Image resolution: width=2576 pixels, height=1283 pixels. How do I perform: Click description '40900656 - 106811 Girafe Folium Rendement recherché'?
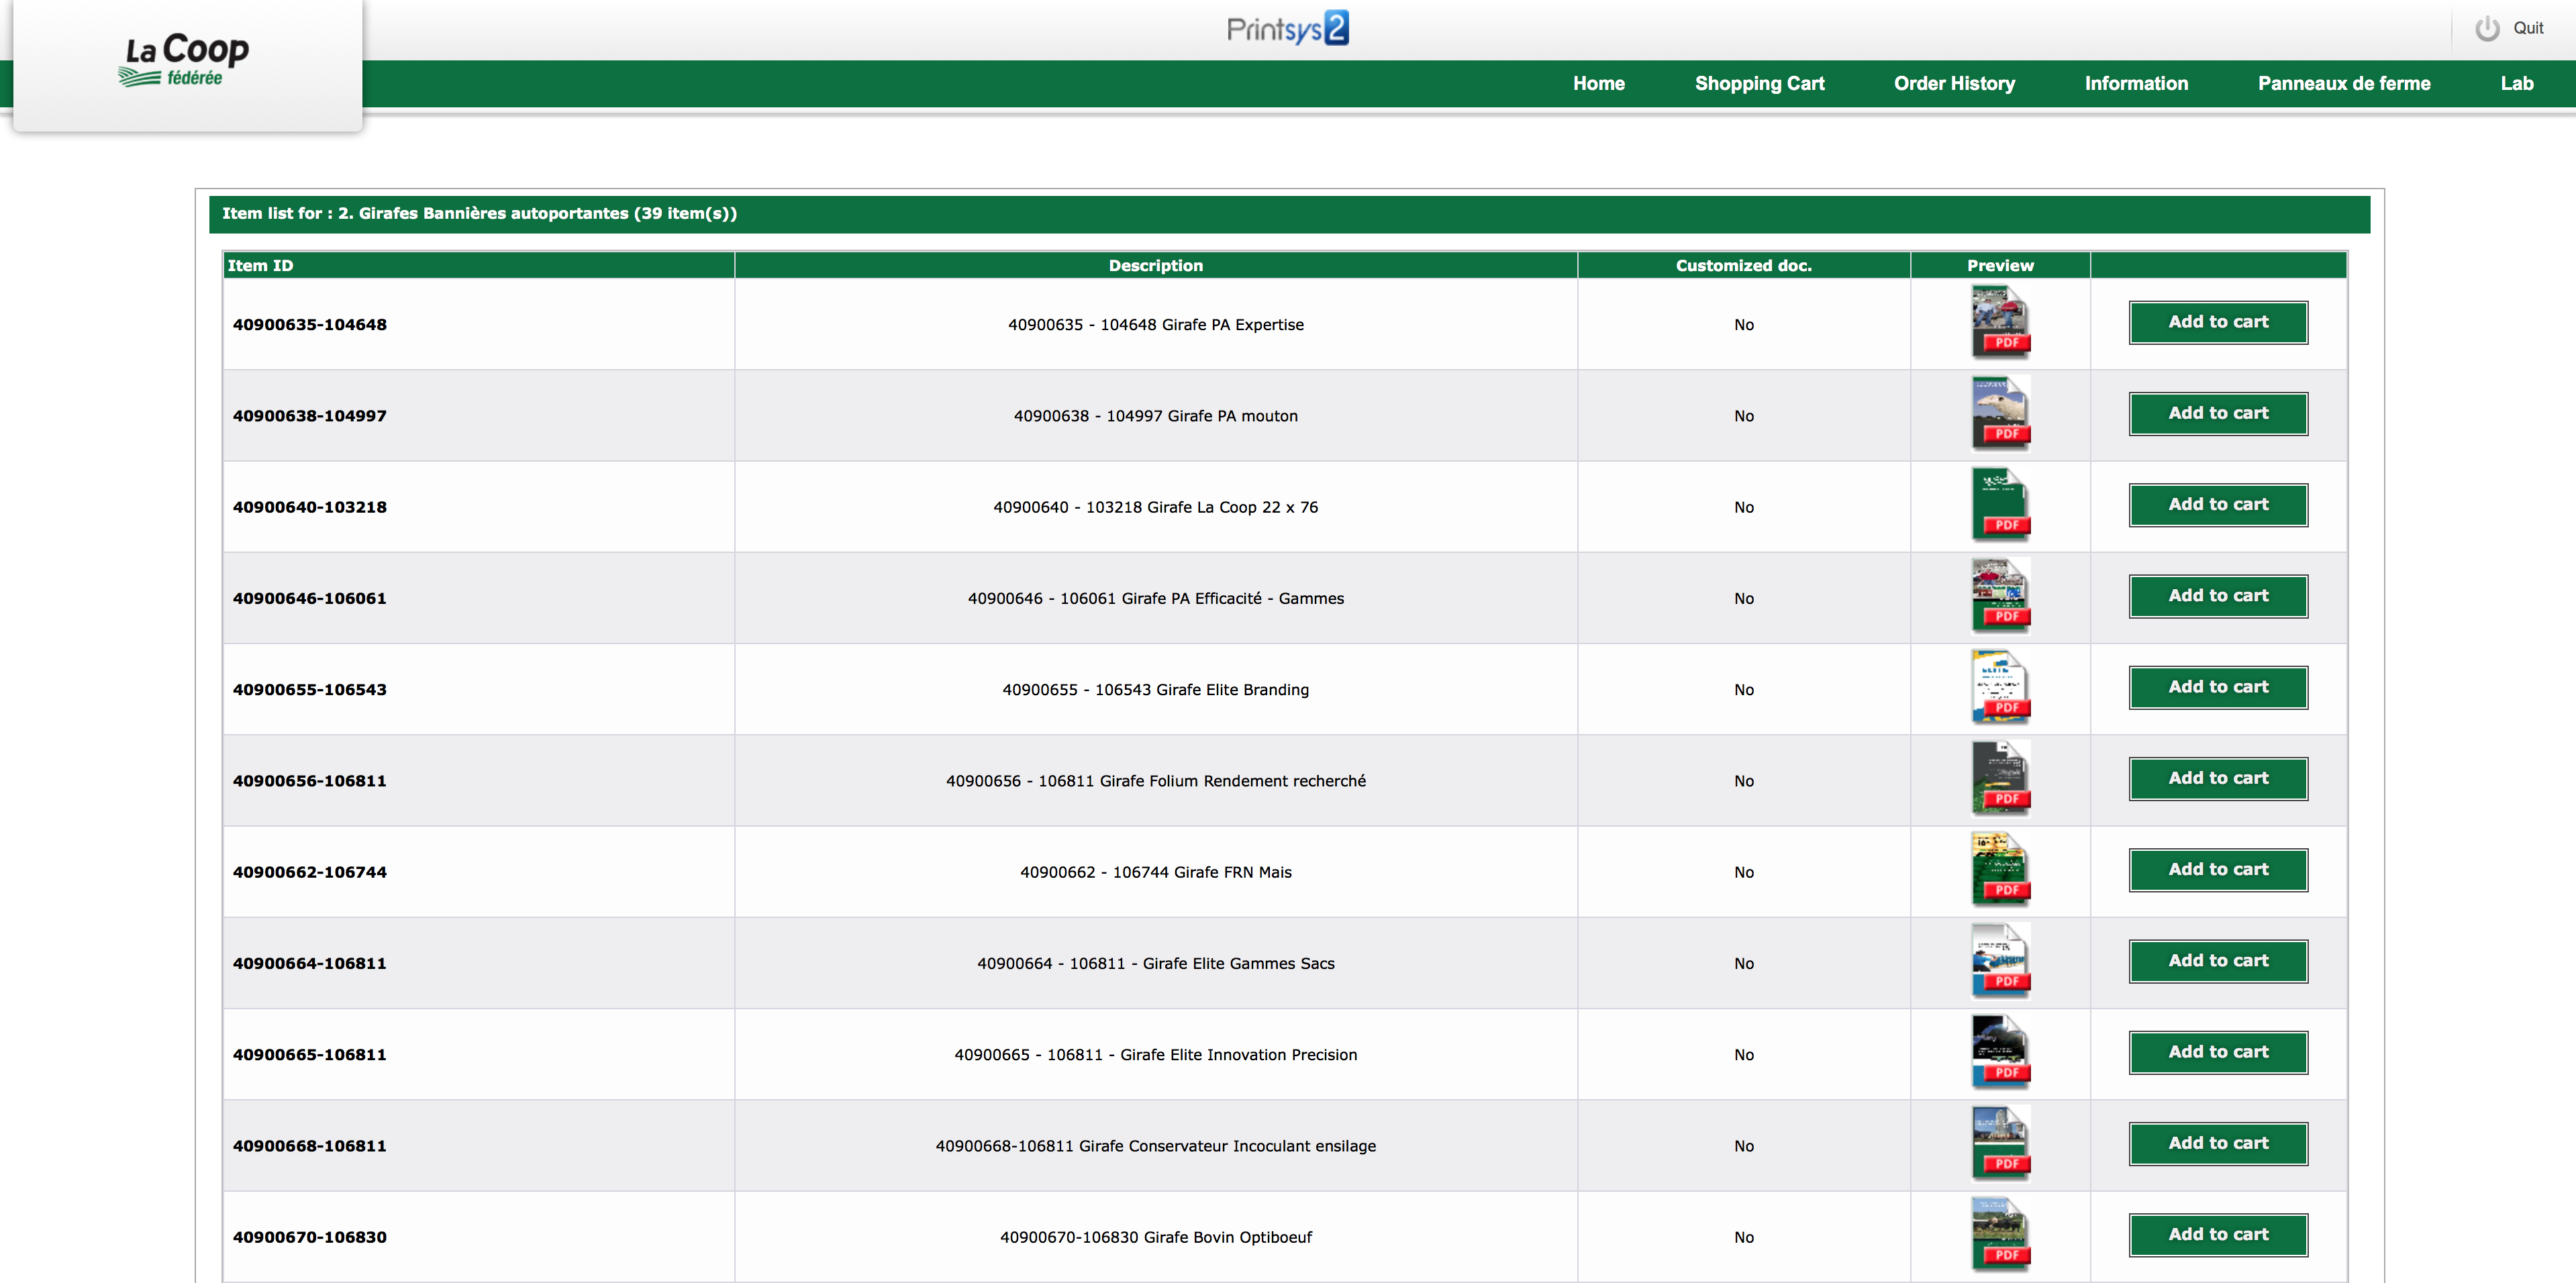[1155, 781]
